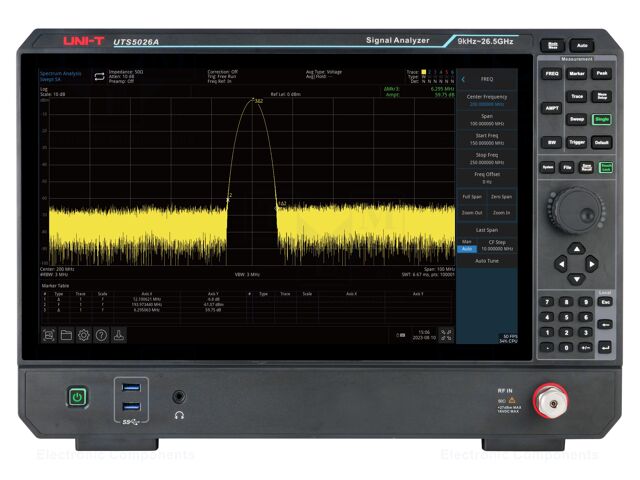Hit keypad digit 0
Screen dimensions: 640x480
[566, 348]
